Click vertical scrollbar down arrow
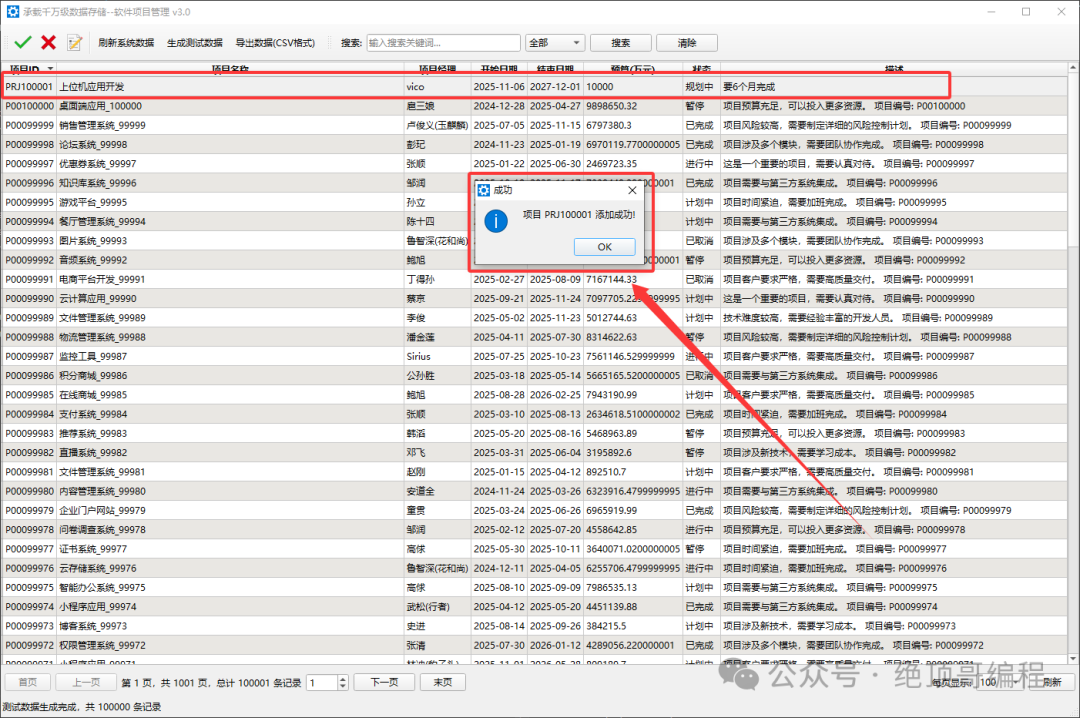The height and width of the screenshot is (718, 1080). [x=1073, y=658]
